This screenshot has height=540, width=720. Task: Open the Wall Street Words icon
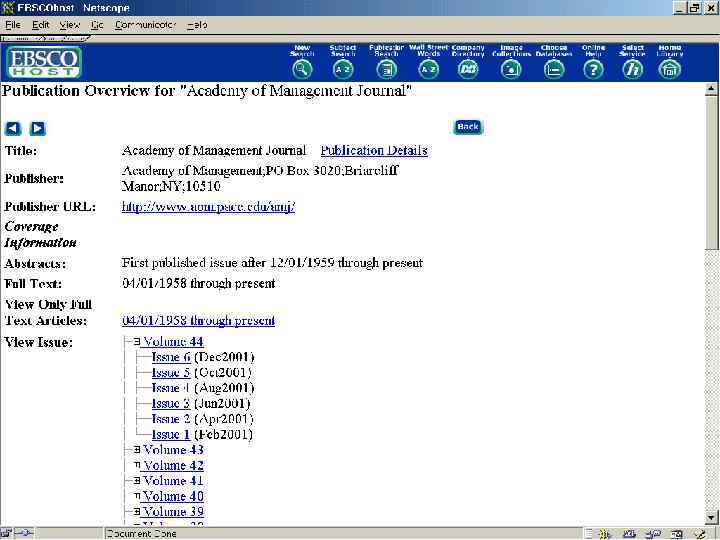(x=428, y=69)
